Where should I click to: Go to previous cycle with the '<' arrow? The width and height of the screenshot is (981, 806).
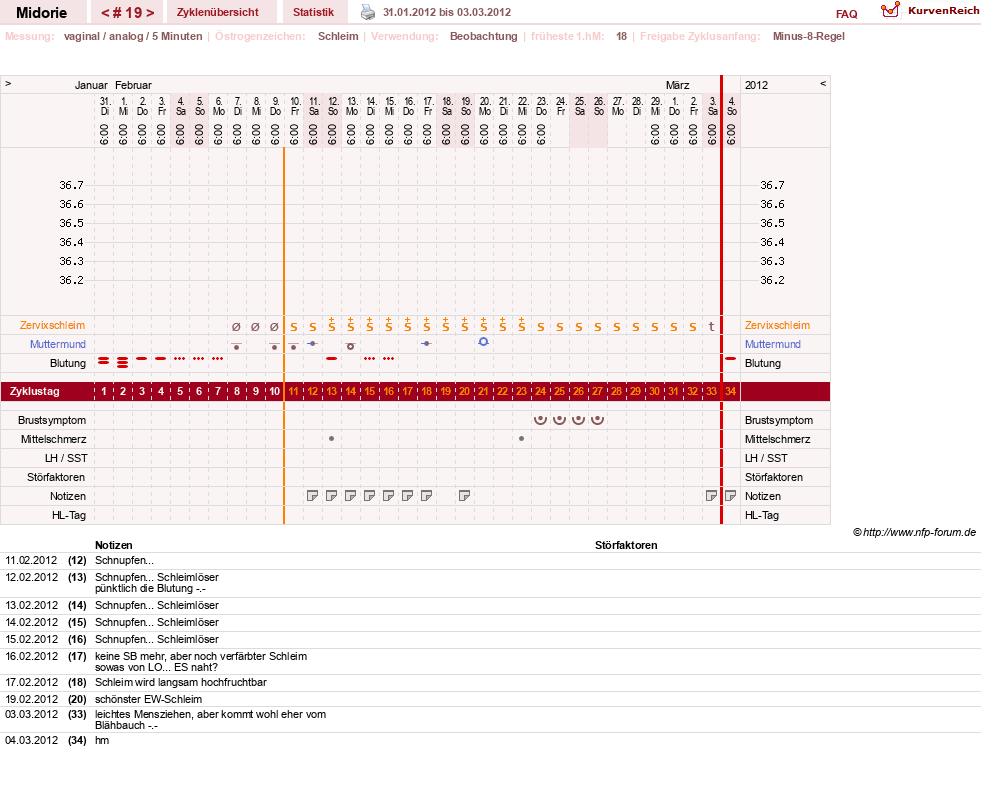[x=105, y=13]
